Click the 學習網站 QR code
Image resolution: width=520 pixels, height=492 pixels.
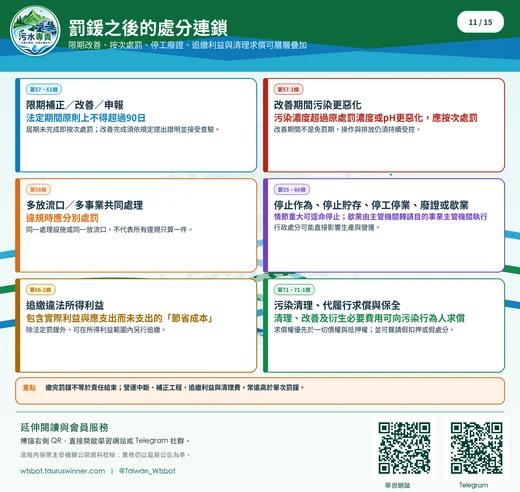pyautogui.click(x=404, y=448)
